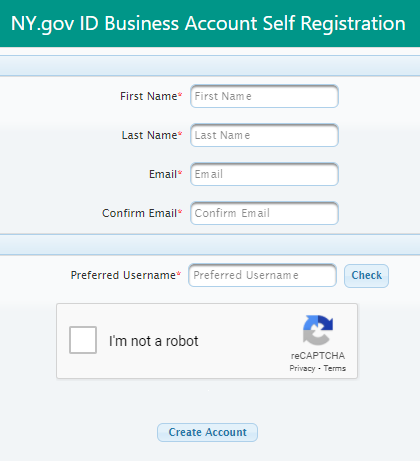Click the Email label left of the Email field
The width and height of the screenshot is (420, 461).
tap(165, 174)
